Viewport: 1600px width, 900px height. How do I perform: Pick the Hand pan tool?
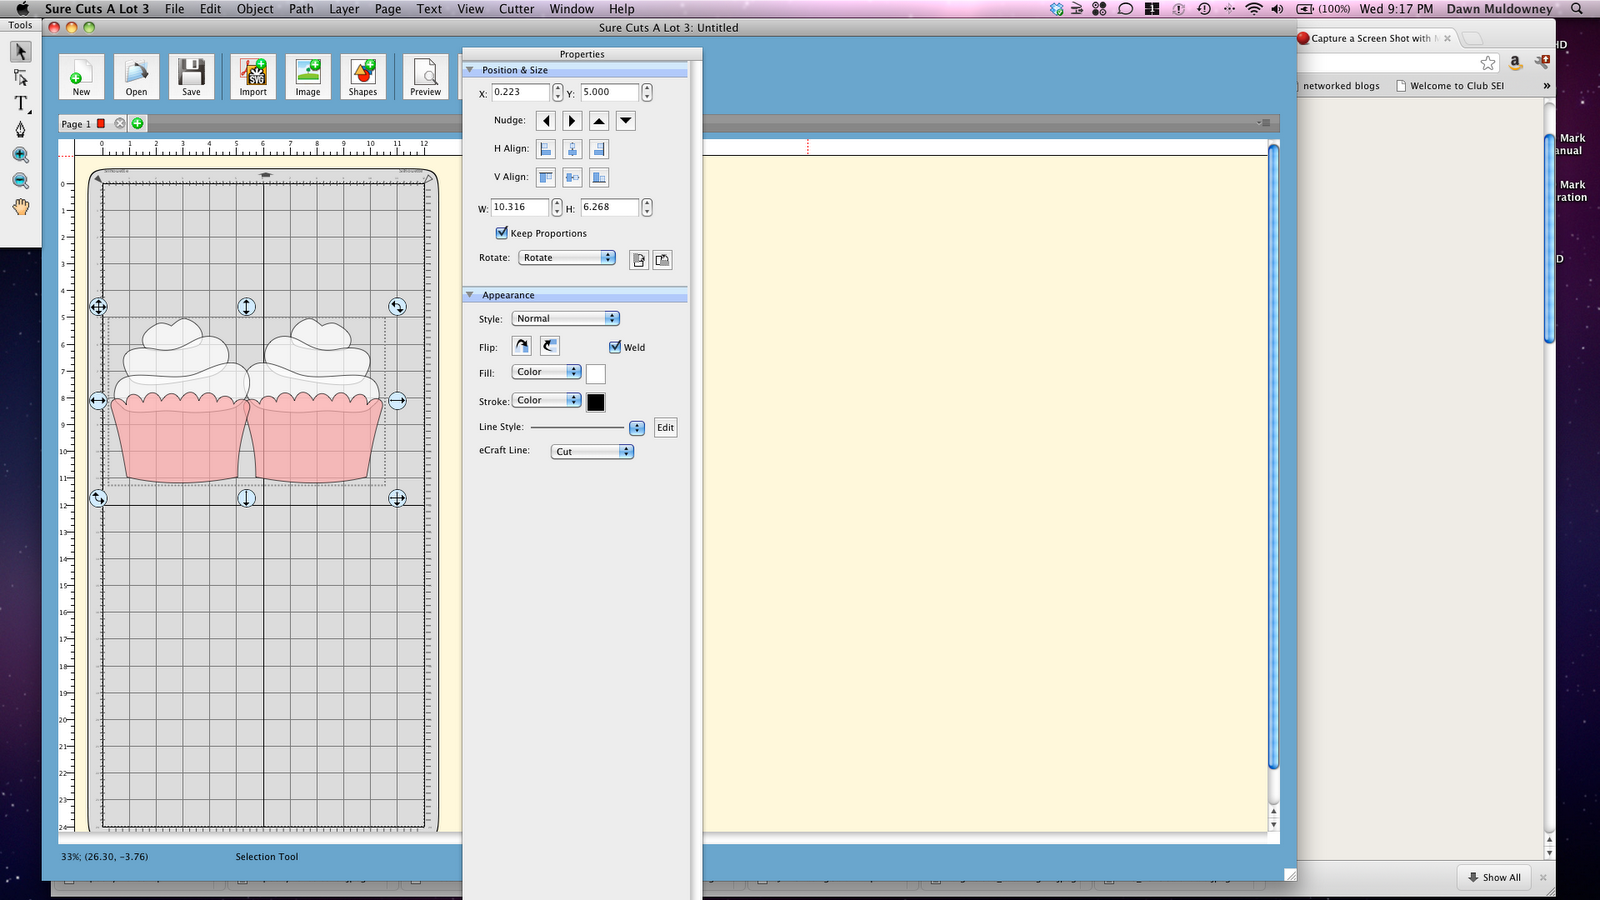(x=19, y=207)
